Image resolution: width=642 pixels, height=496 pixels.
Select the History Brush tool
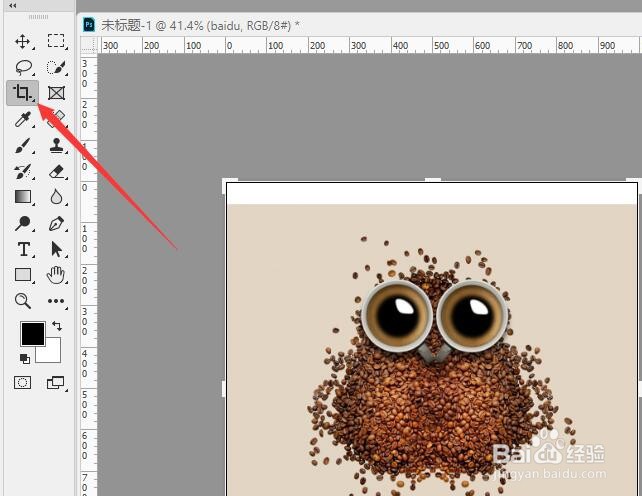[x=23, y=172]
